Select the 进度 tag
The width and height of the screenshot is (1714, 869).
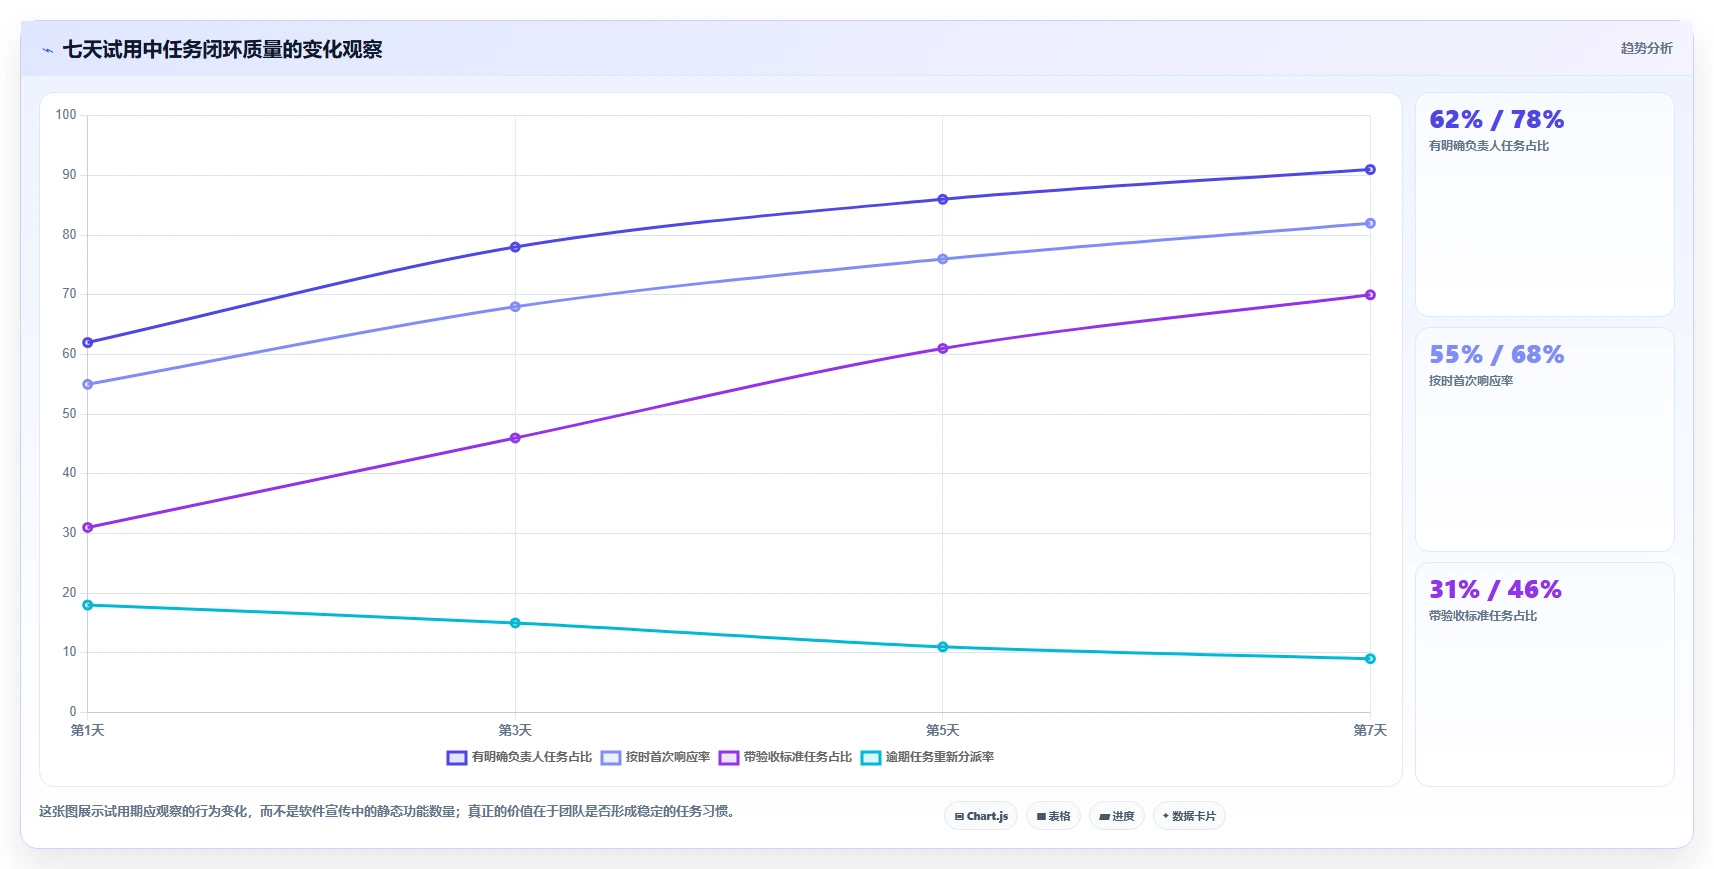[x=1117, y=816]
